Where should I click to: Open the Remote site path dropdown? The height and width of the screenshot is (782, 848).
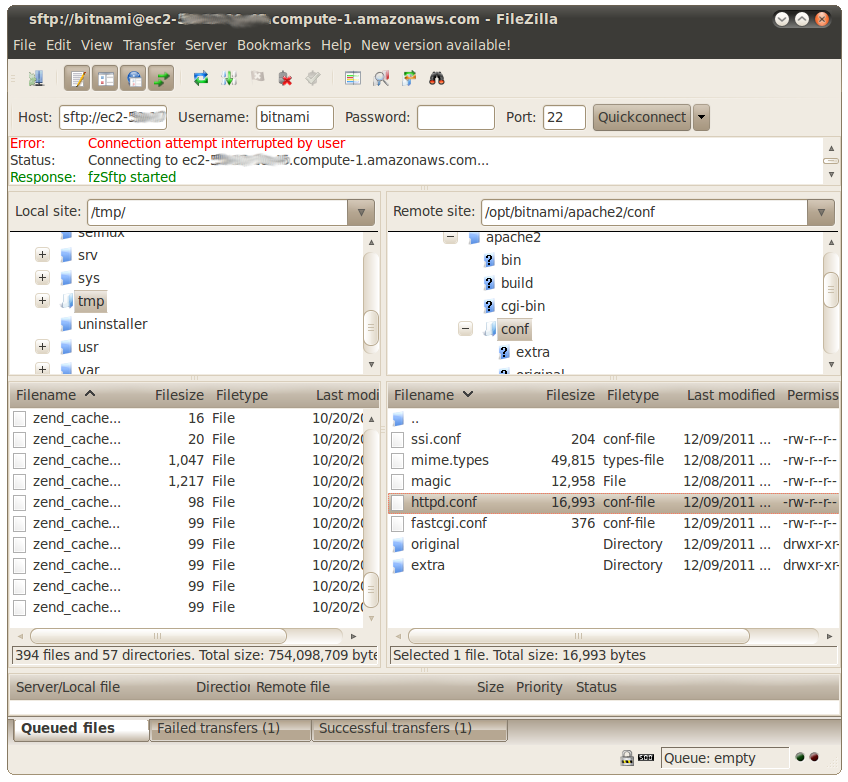(x=821, y=212)
